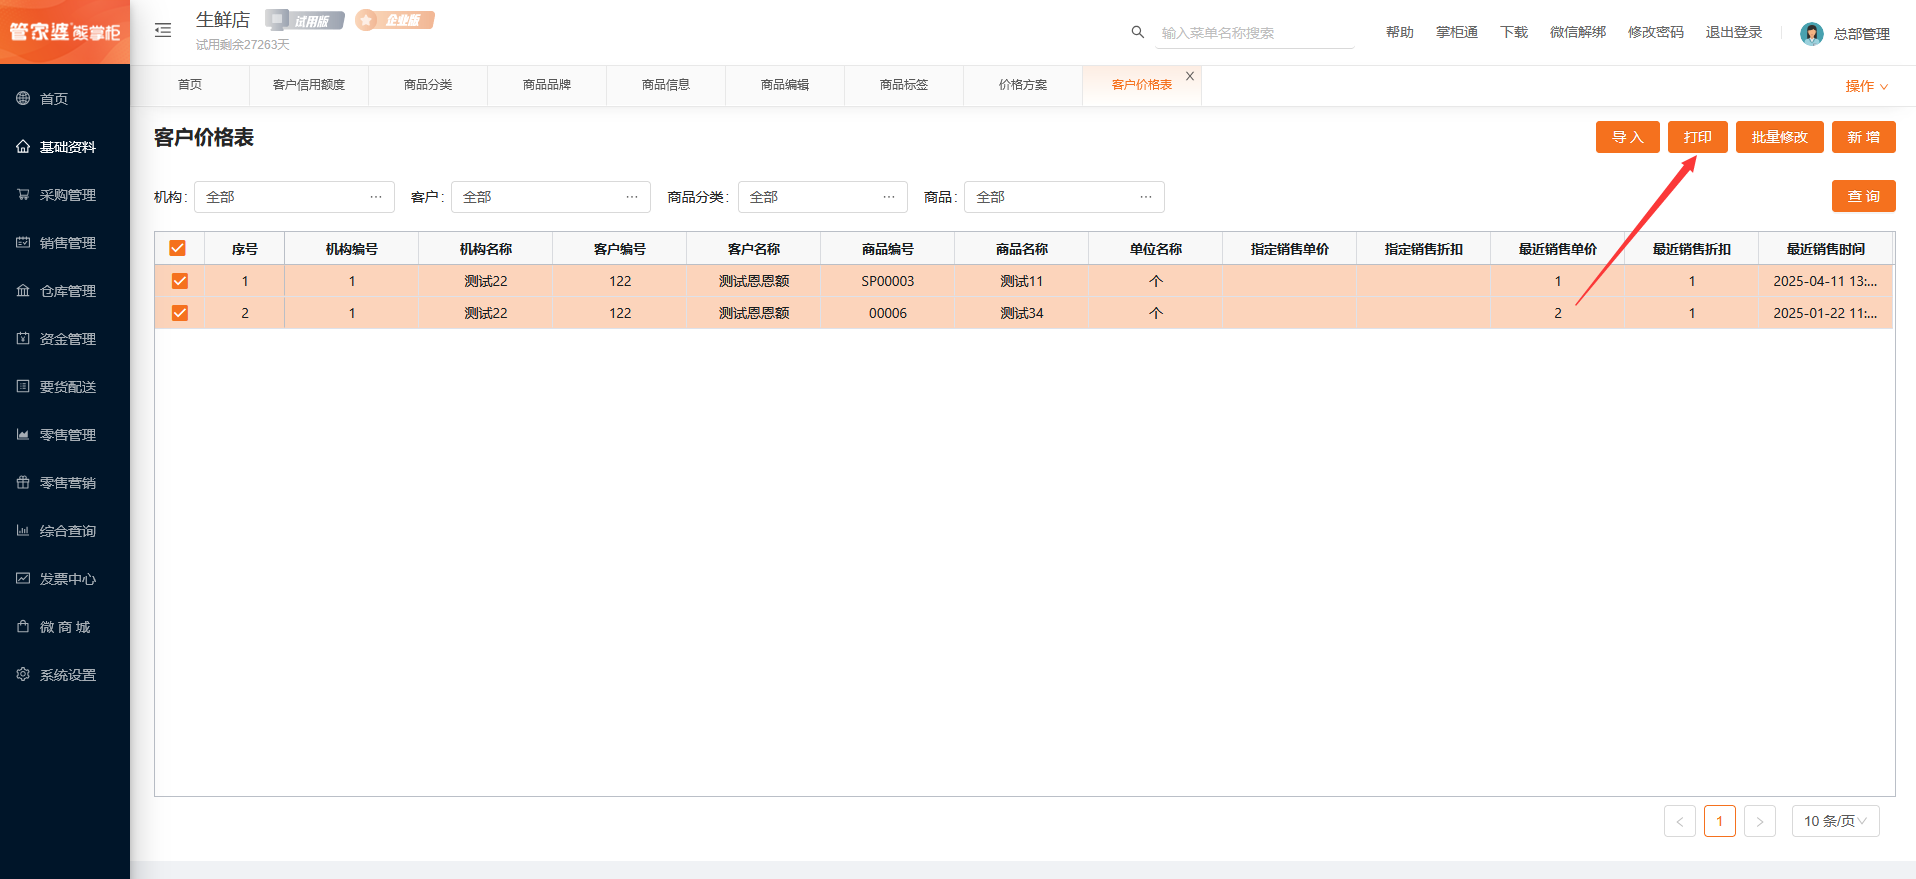Switch to the 价格方案 tab
Screen dimensions: 1916x879
[x=1023, y=85]
